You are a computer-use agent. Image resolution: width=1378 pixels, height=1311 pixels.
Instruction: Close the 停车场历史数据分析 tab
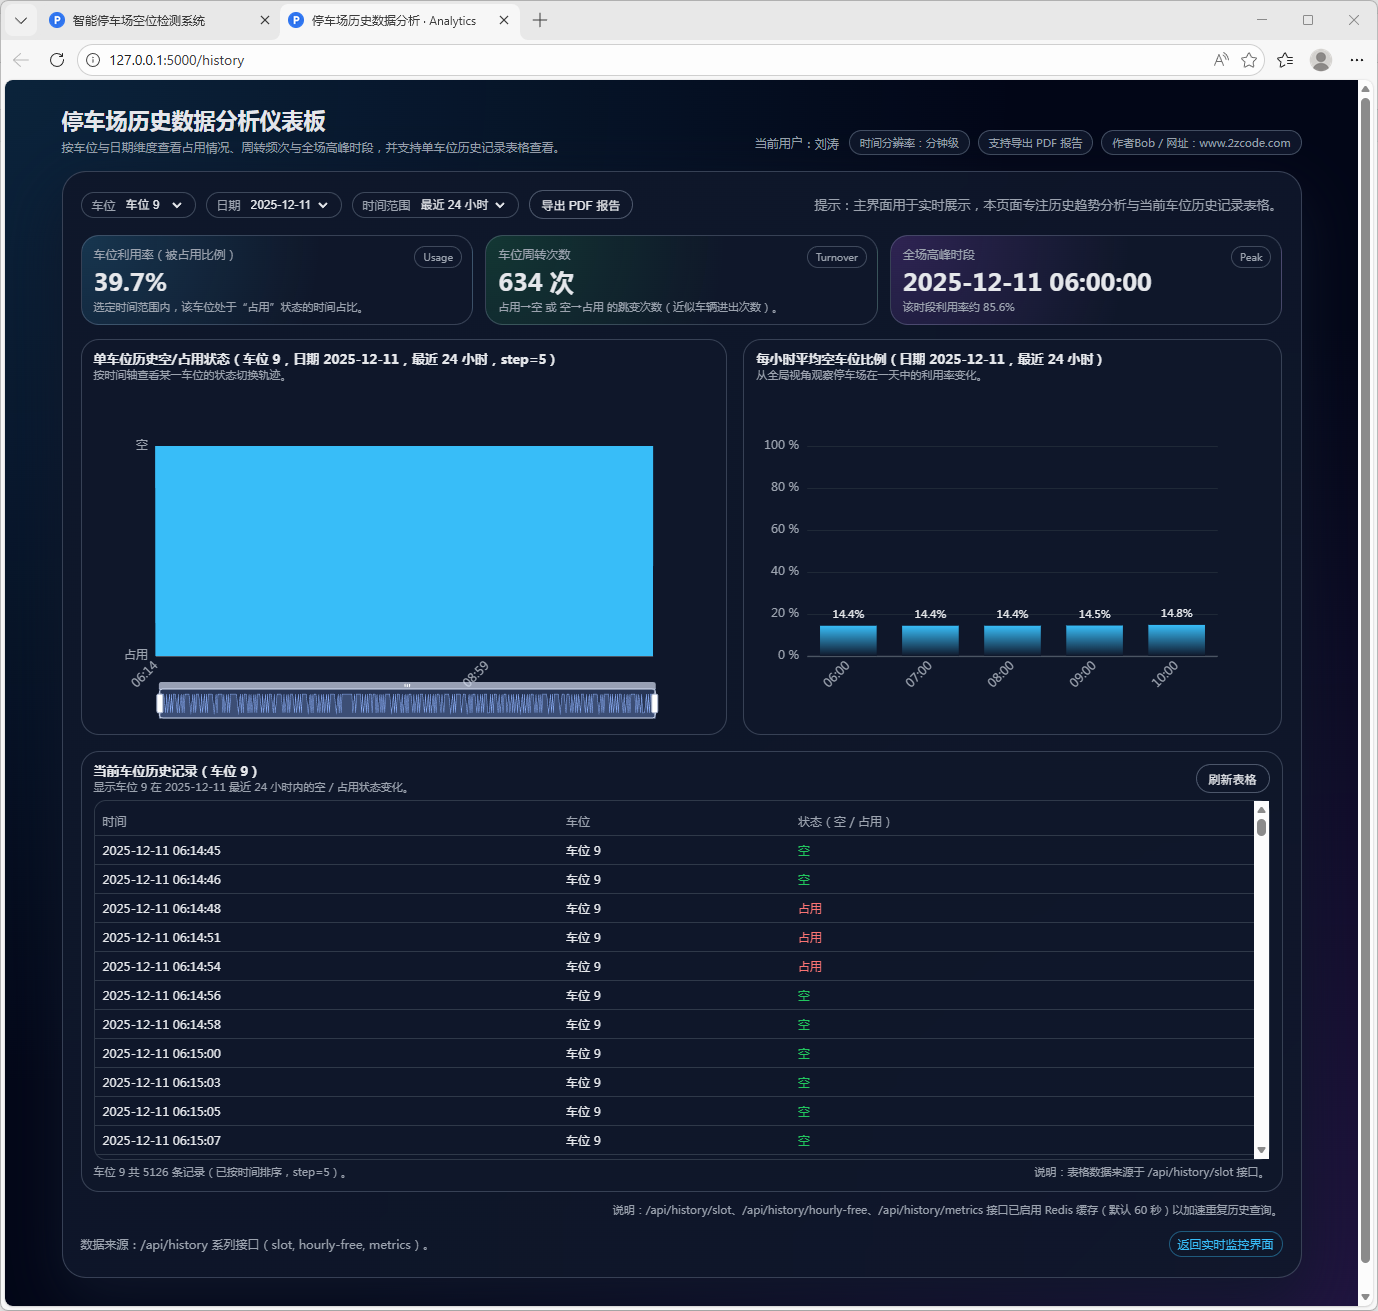tap(504, 20)
